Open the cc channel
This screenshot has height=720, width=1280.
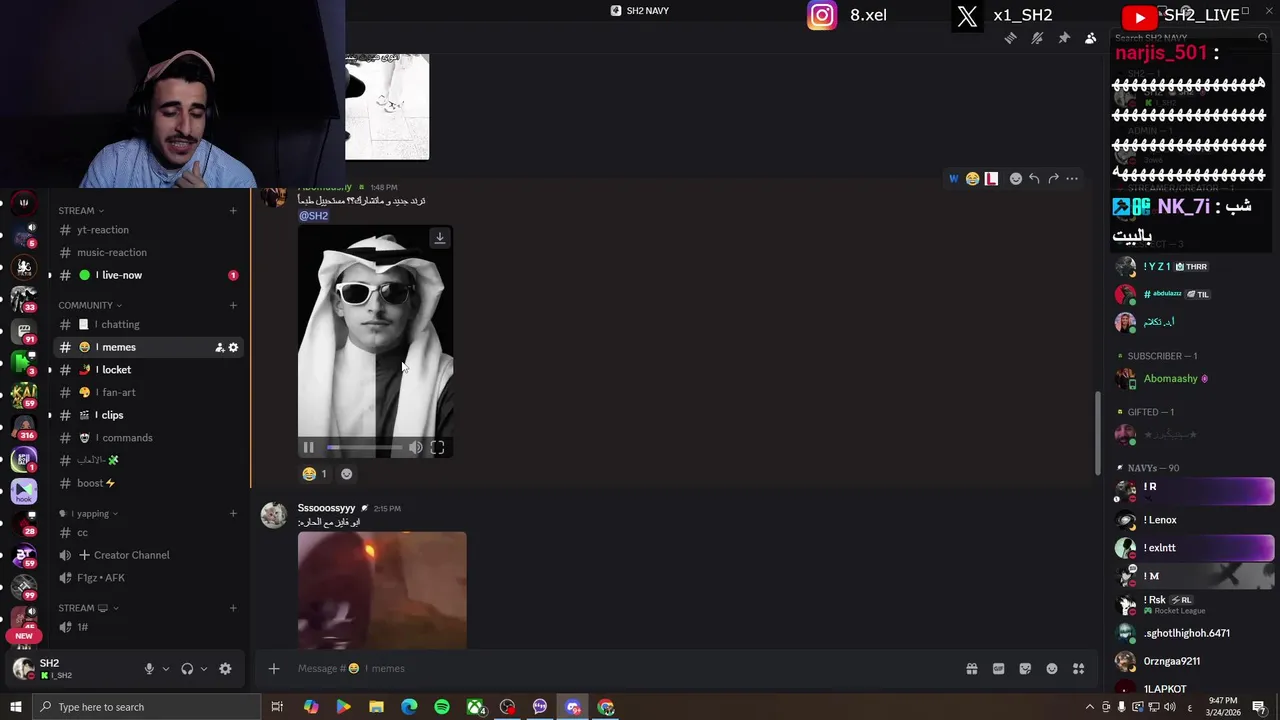click(148, 533)
